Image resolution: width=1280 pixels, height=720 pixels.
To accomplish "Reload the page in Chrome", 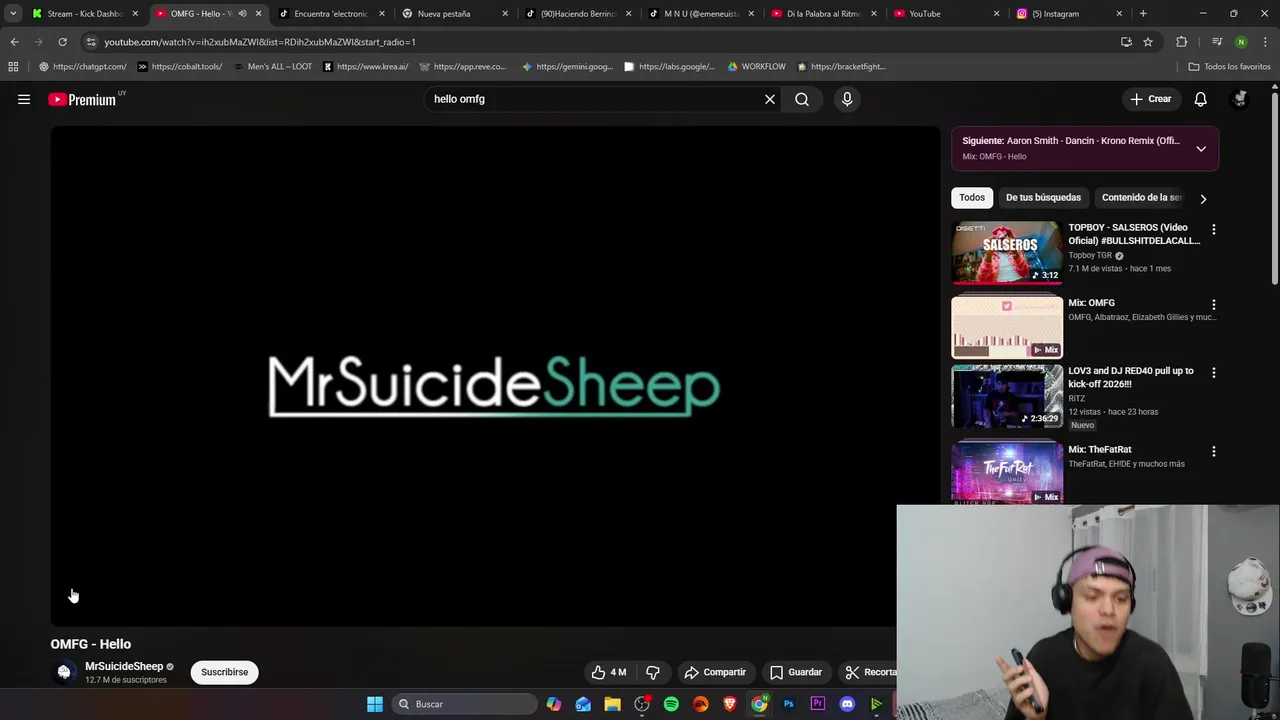I will tap(62, 42).
